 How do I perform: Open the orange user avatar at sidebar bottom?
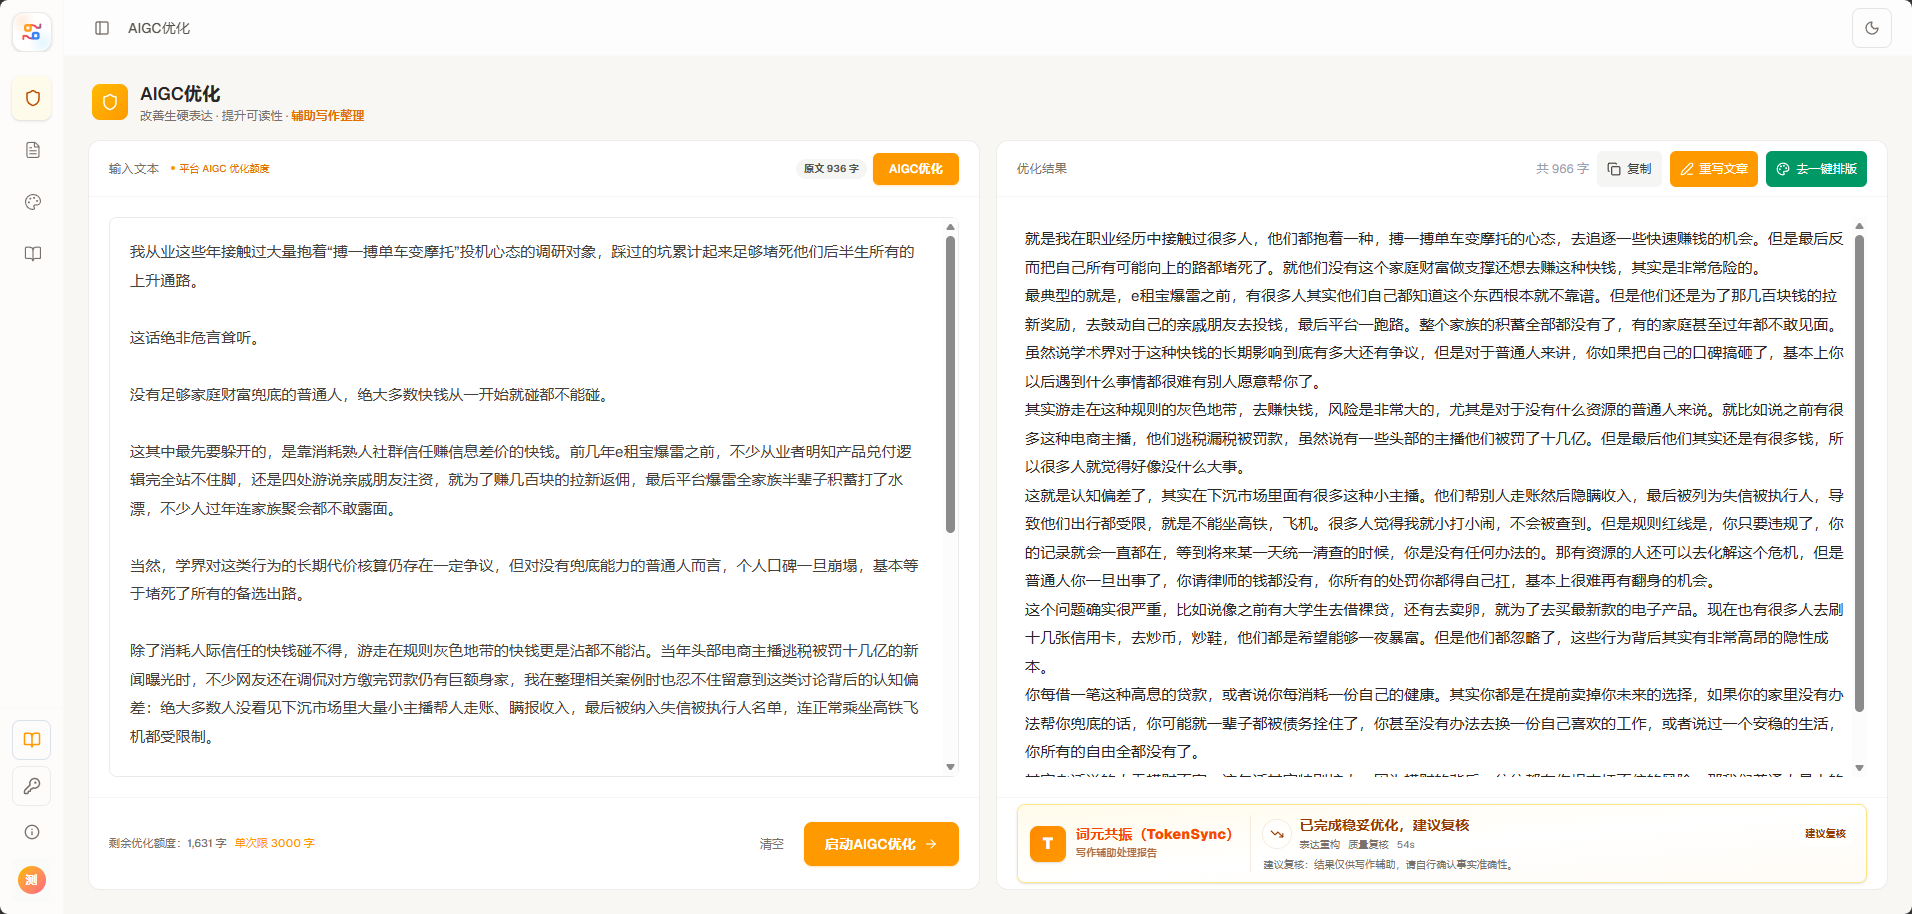pyautogui.click(x=32, y=880)
